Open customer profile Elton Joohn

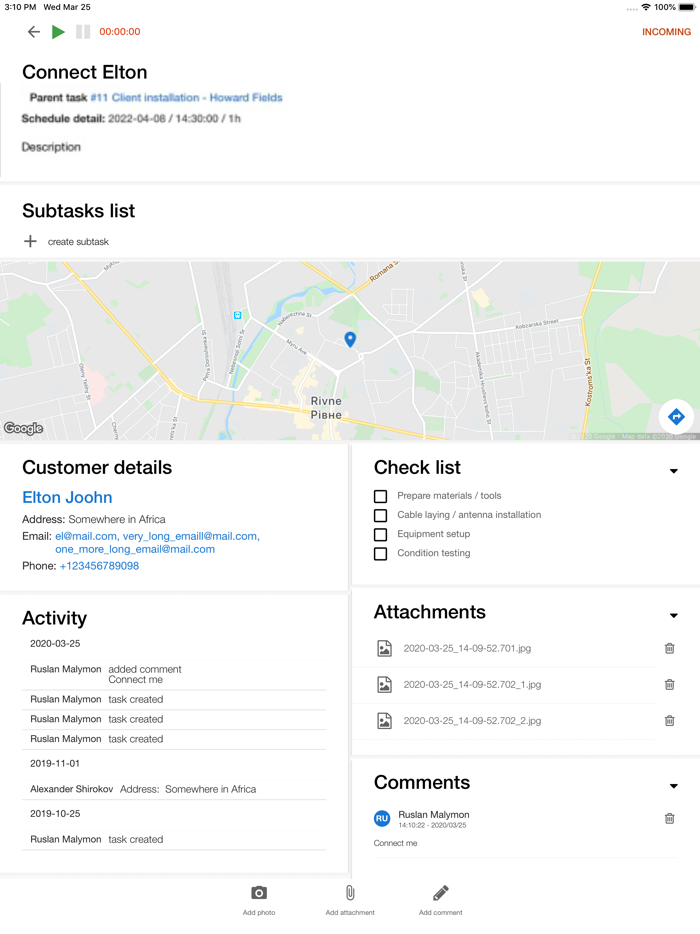tap(67, 497)
